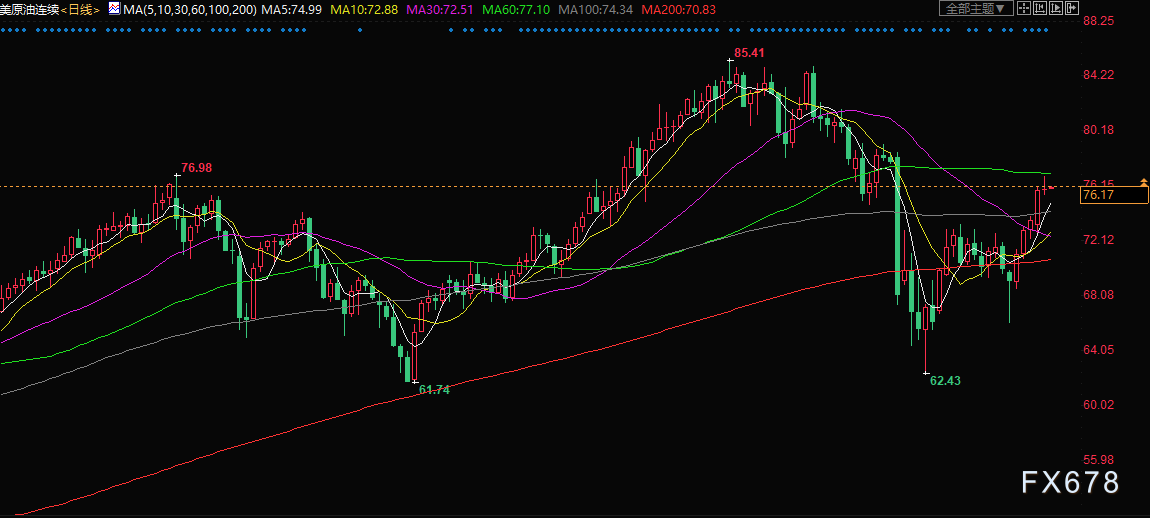
Task: Click the 60.02 price axis label
Action: pyautogui.click(x=1099, y=405)
